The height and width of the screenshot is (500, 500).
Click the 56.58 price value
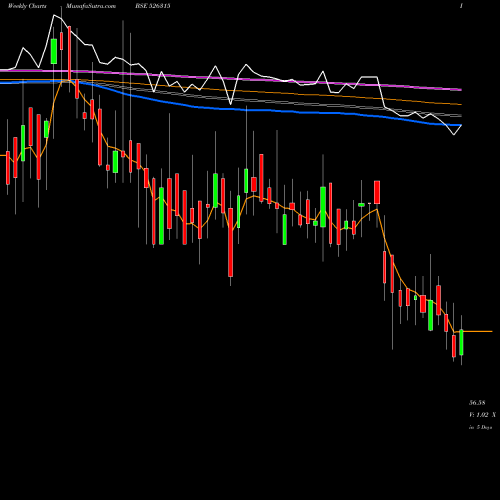coord(477,403)
